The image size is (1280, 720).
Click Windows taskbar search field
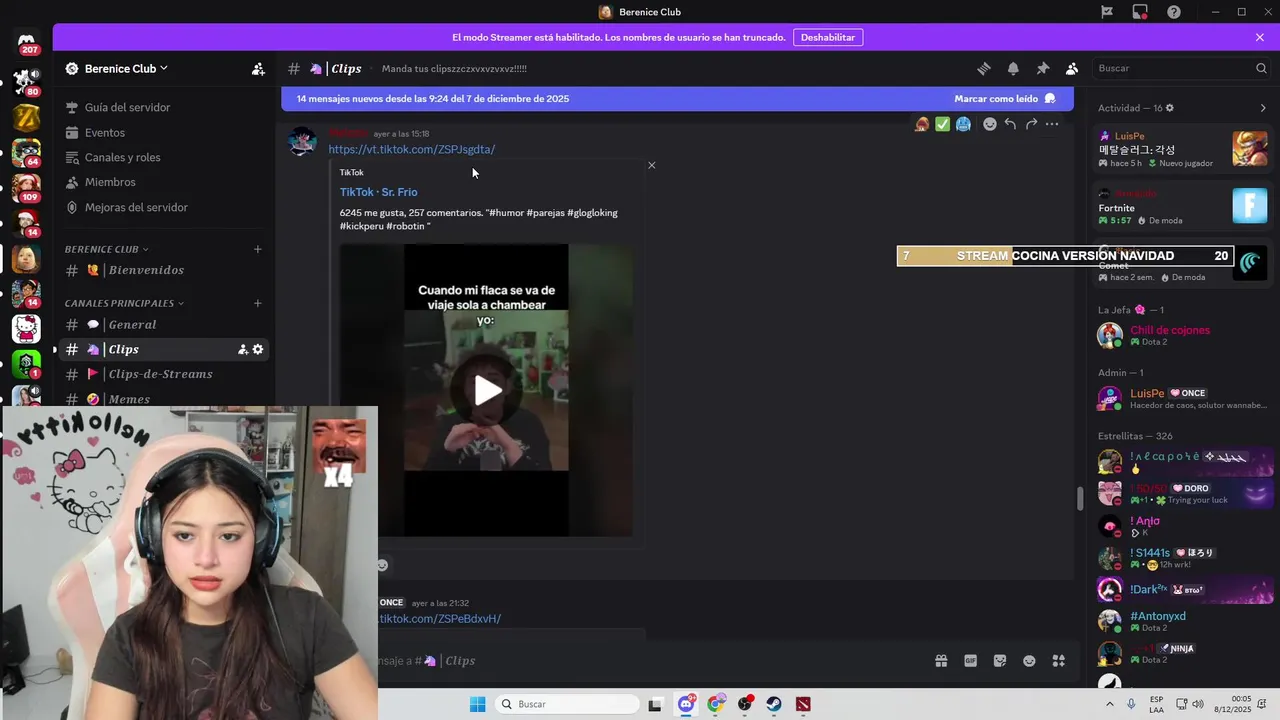(x=567, y=704)
